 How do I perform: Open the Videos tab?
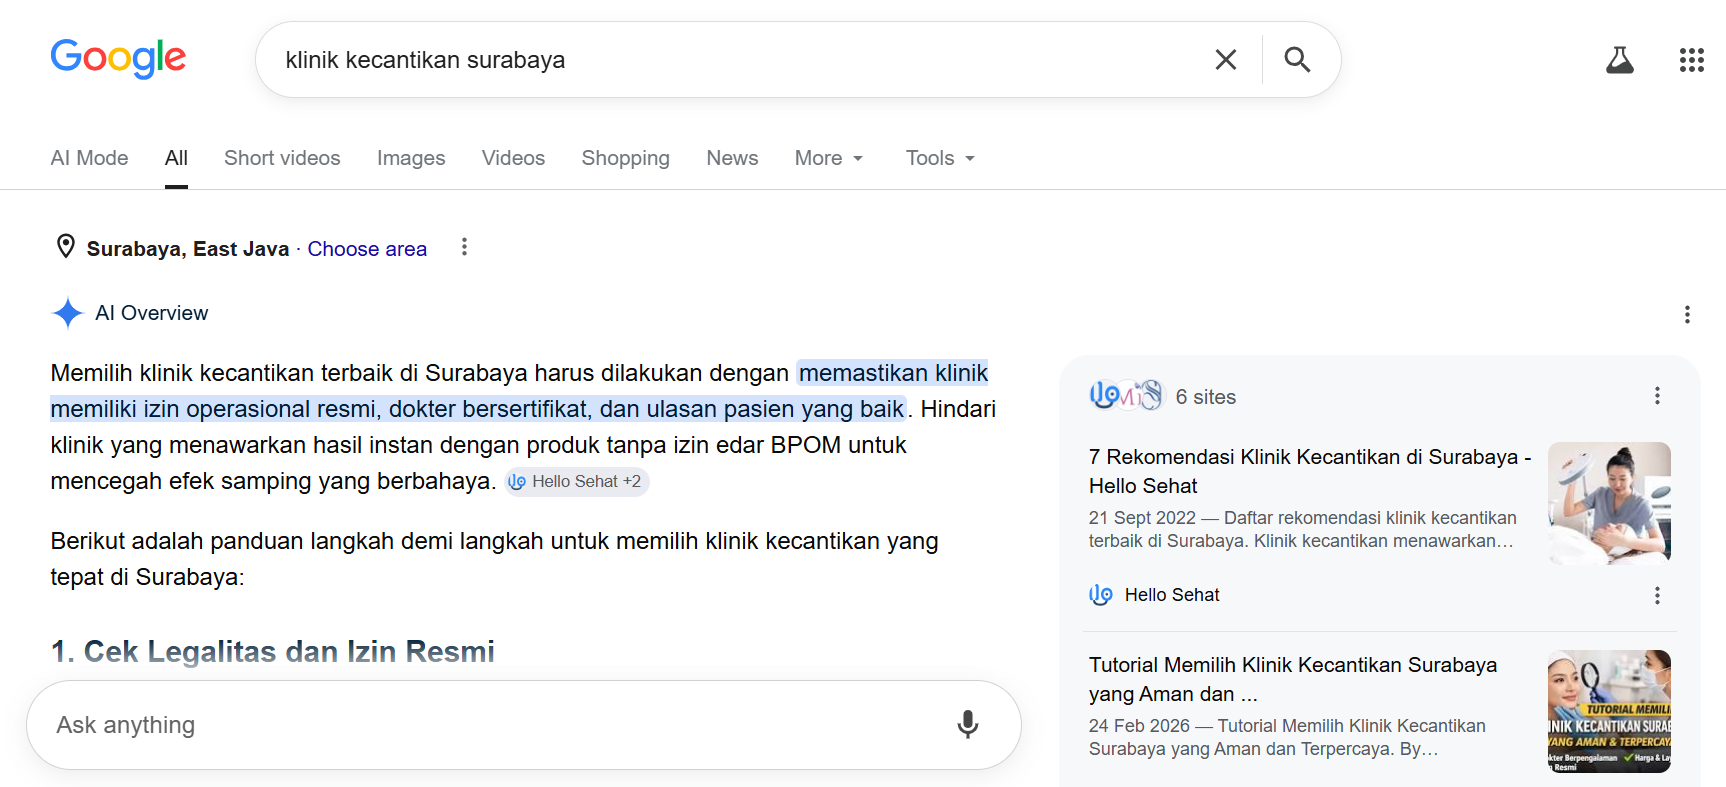tap(513, 158)
